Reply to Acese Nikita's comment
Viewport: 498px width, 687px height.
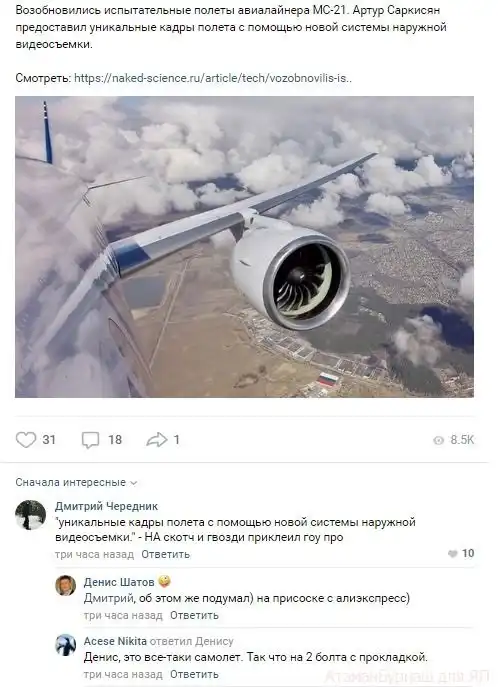click(194, 674)
